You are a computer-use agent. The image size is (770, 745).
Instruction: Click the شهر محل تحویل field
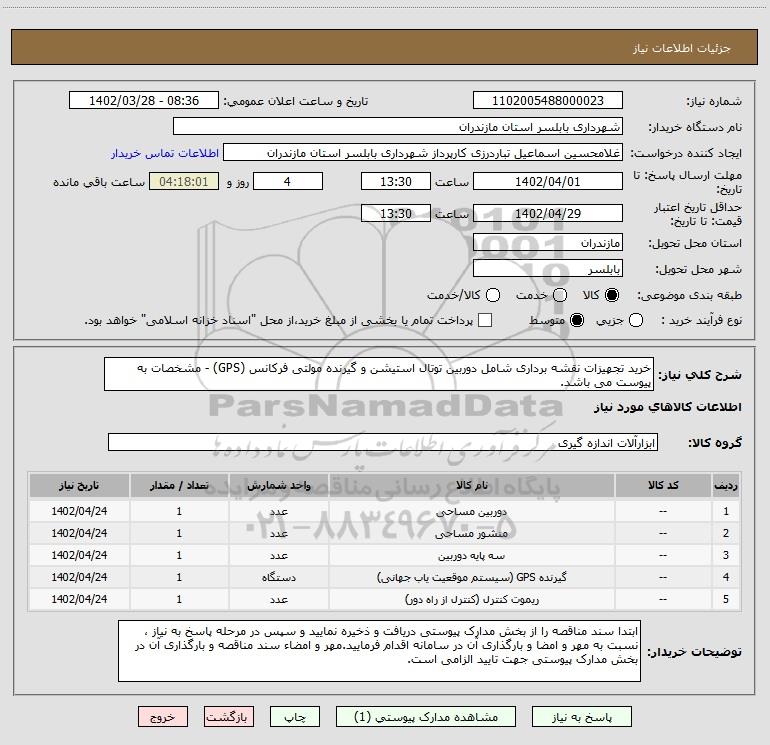point(548,269)
